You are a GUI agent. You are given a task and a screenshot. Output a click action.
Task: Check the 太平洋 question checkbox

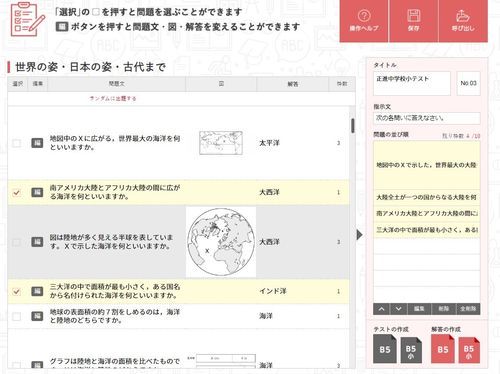pyautogui.click(x=16, y=143)
